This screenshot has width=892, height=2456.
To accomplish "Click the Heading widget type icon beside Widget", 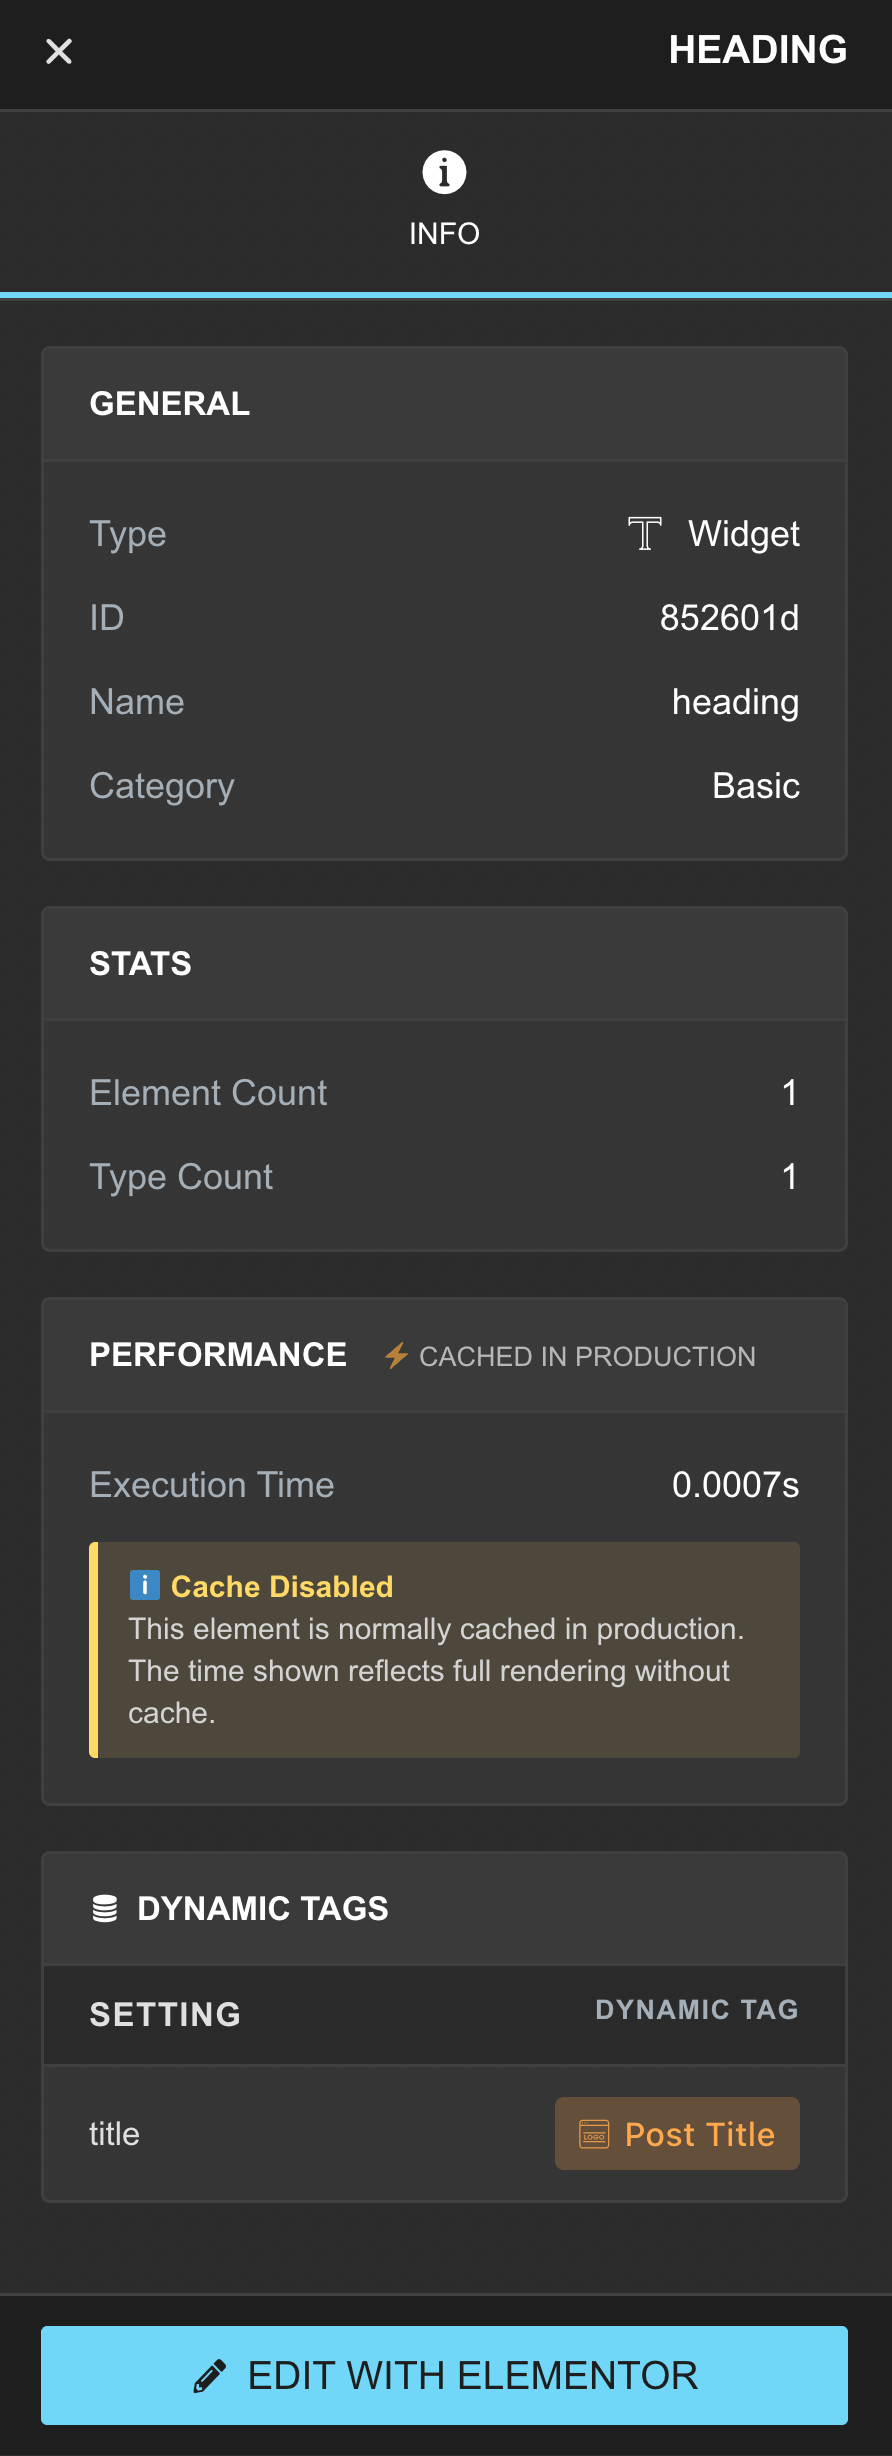I will point(643,534).
